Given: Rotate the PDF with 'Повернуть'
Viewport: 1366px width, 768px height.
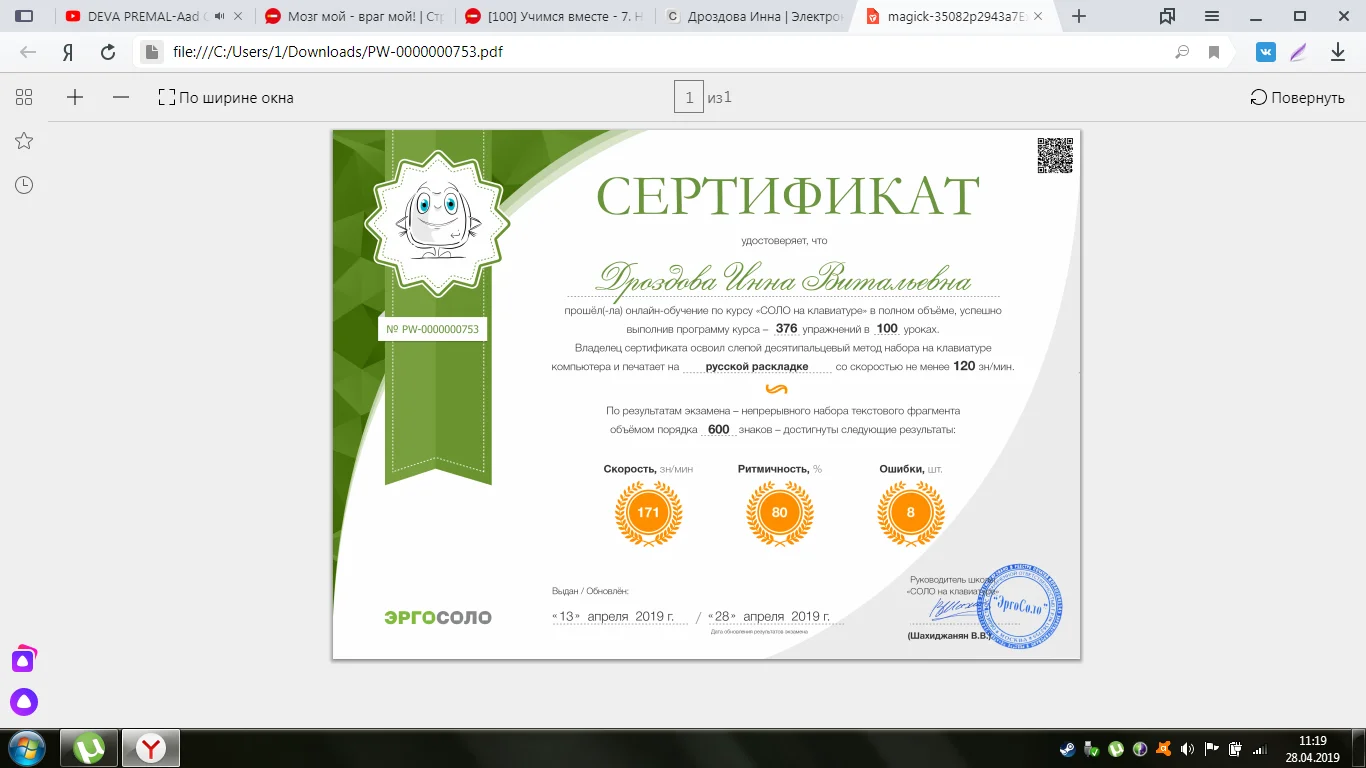Looking at the screenshot, I should point(1298,97).
